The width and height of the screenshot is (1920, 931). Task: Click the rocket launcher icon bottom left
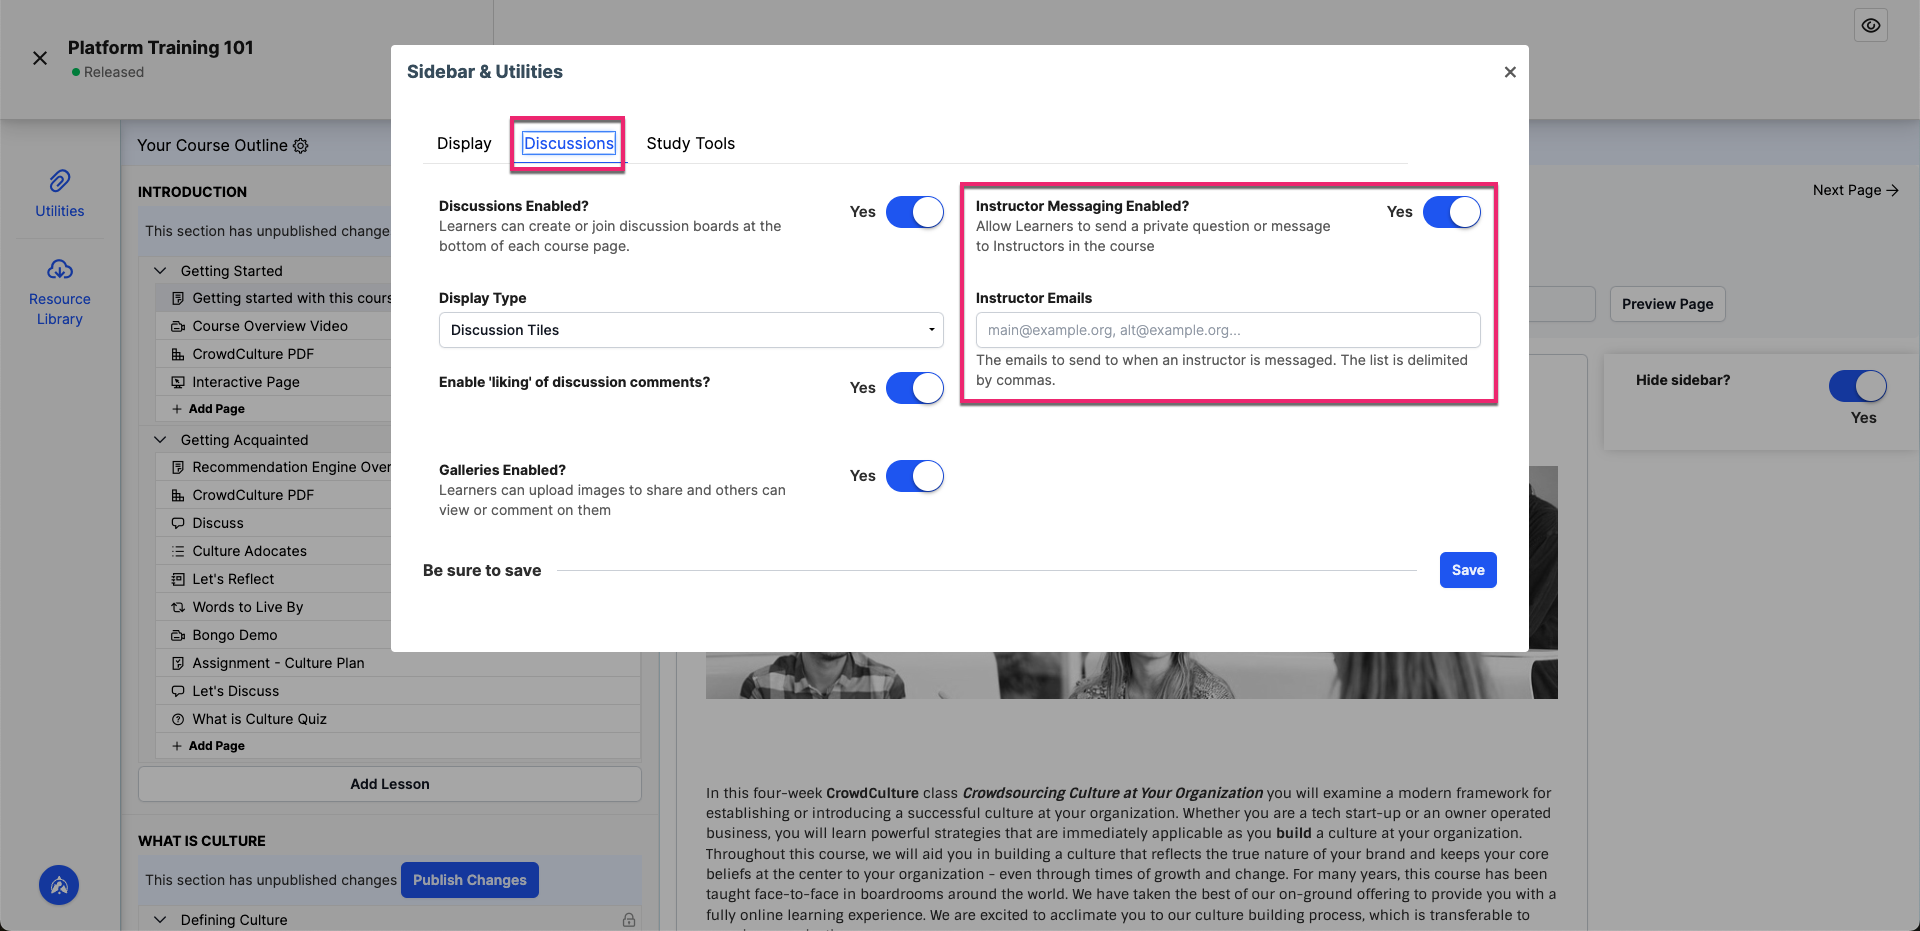(x=59, y=885)
